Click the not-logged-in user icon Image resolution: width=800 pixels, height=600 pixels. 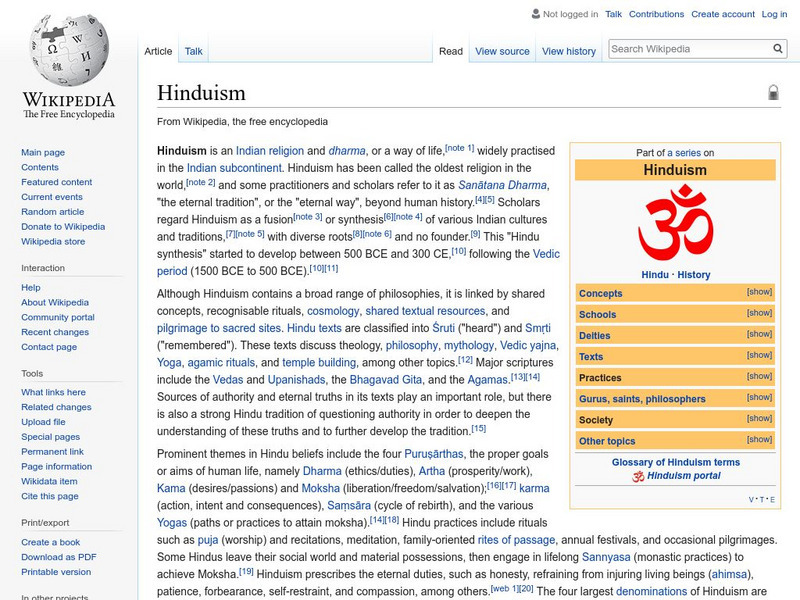click(536, 14)
